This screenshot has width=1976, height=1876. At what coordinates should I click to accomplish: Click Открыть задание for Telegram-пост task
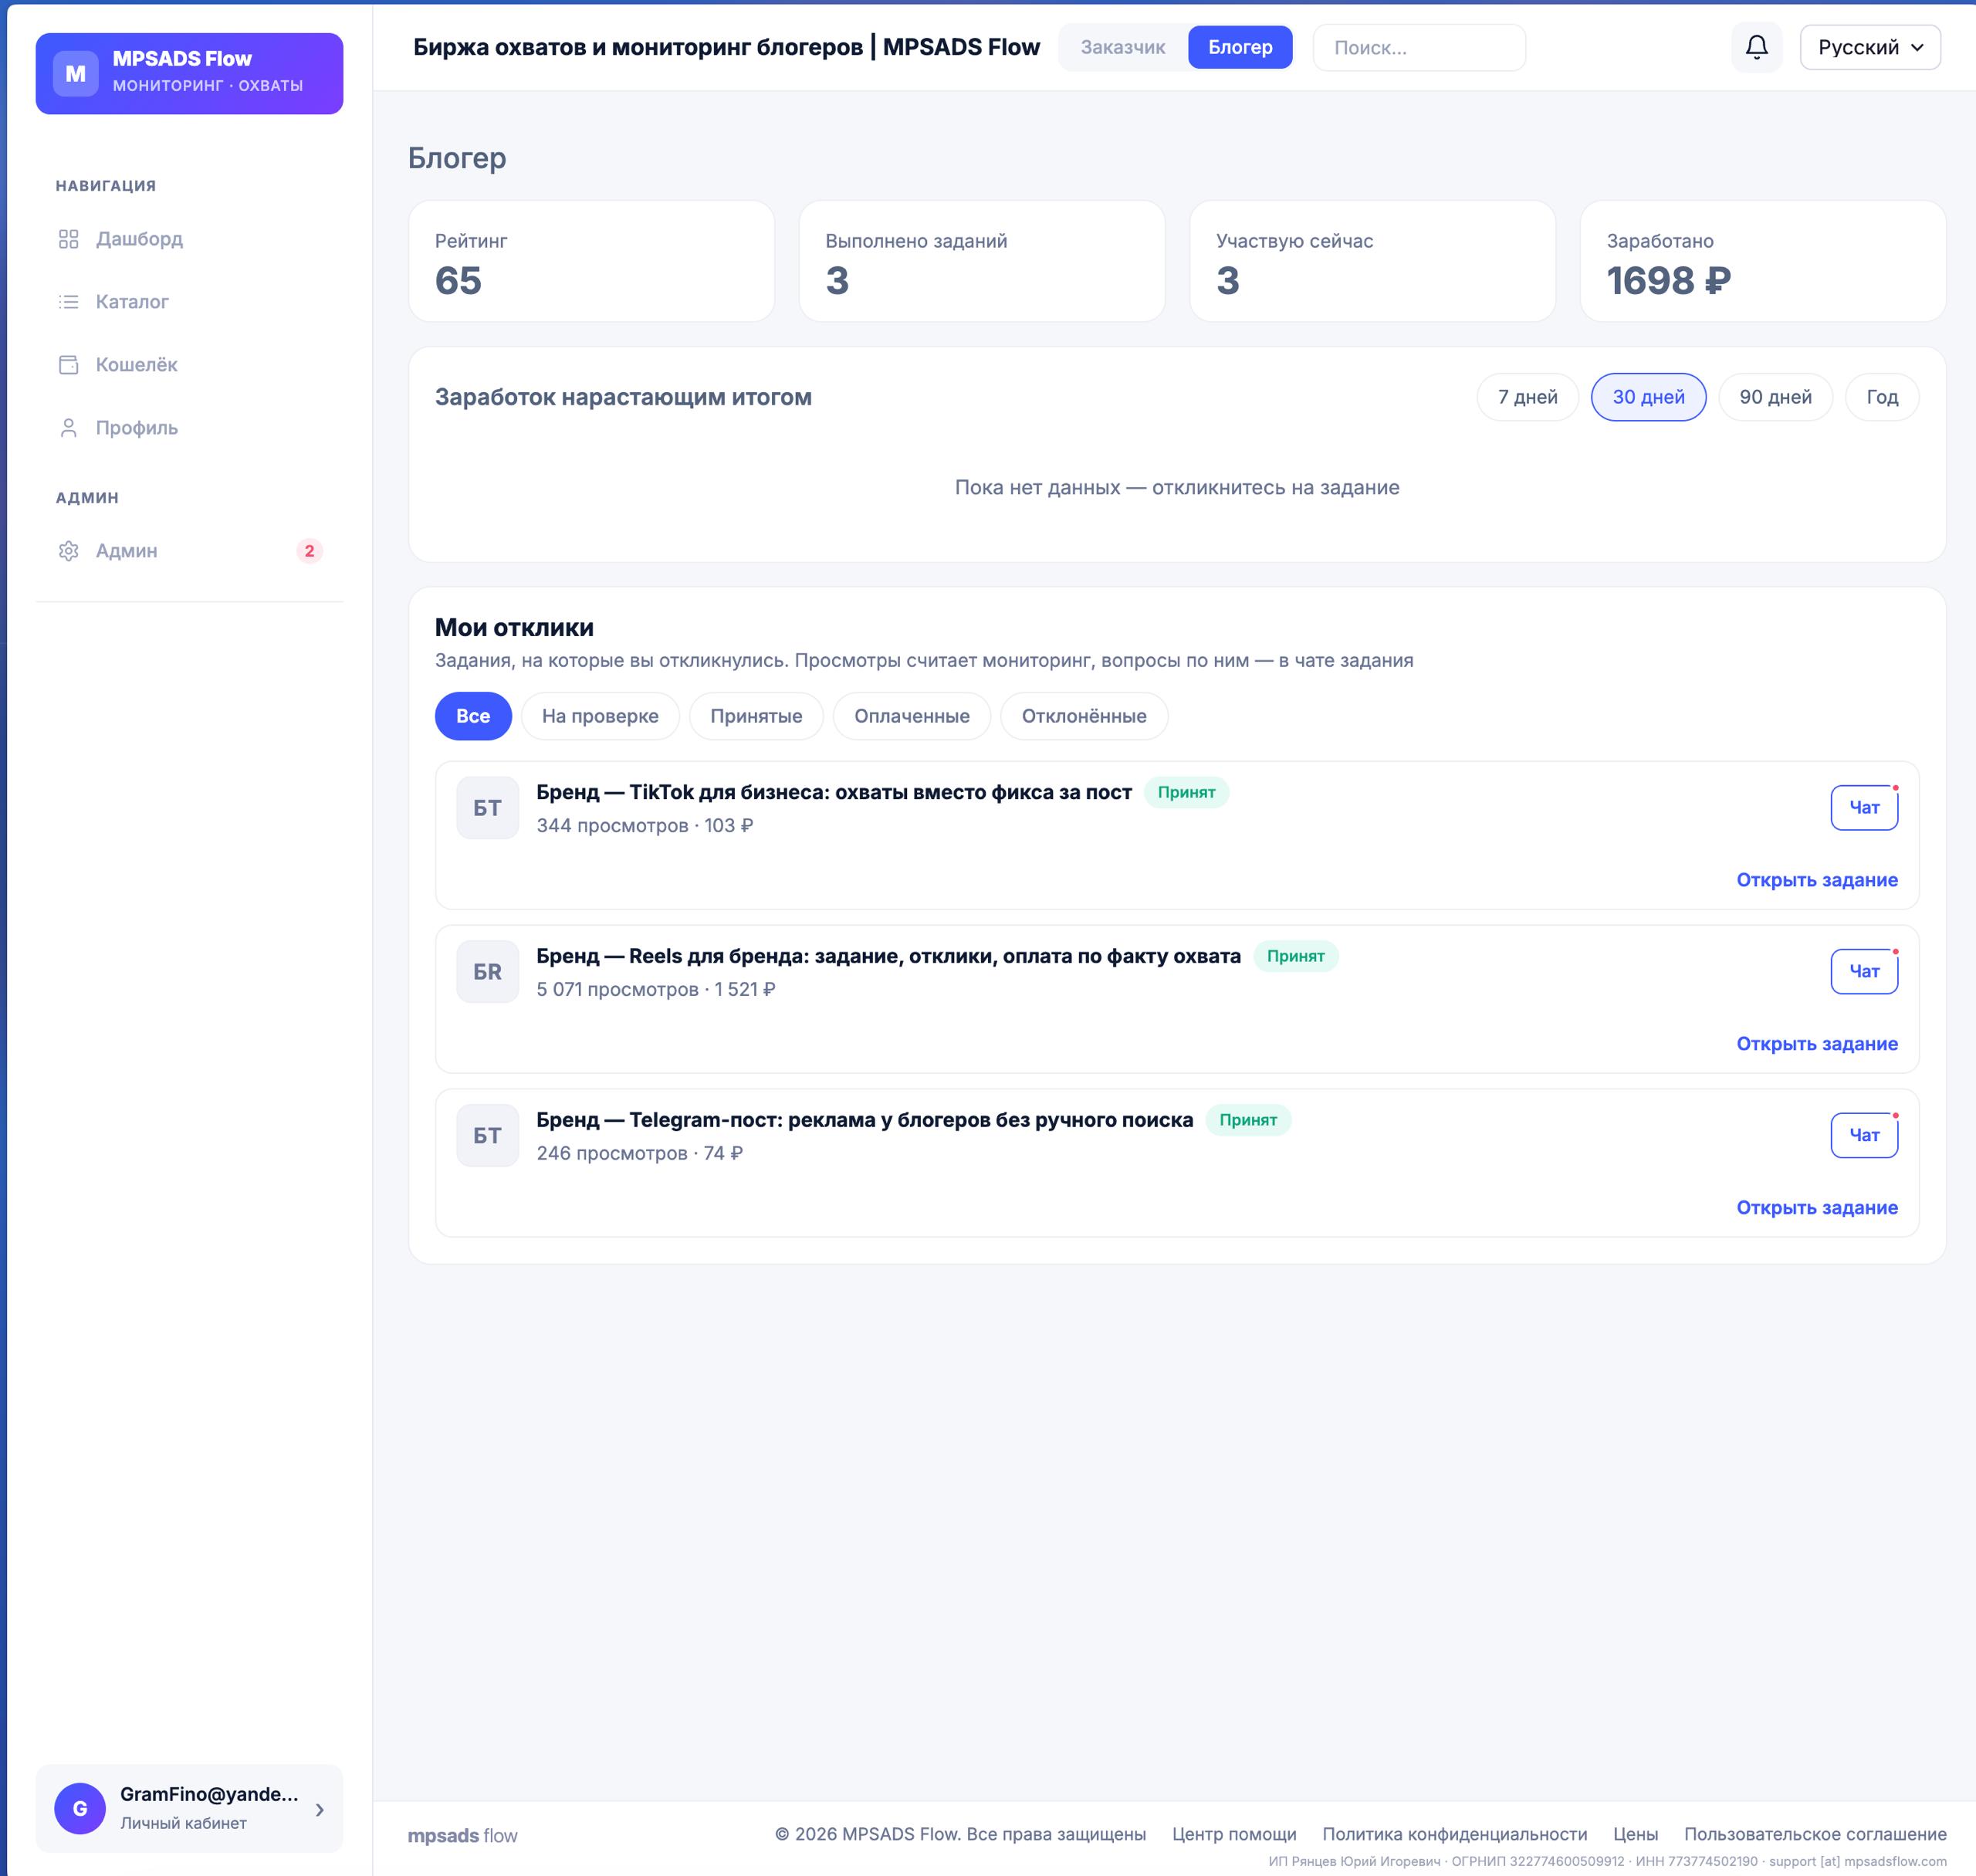1817,1208
